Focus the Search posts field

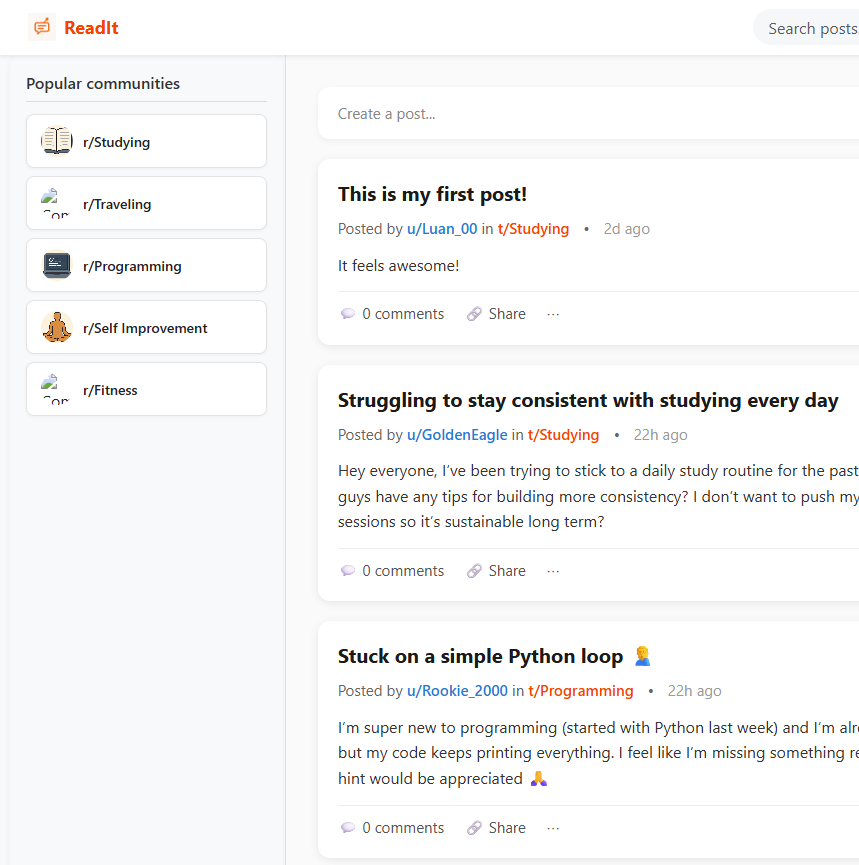[x=806, y=28]
